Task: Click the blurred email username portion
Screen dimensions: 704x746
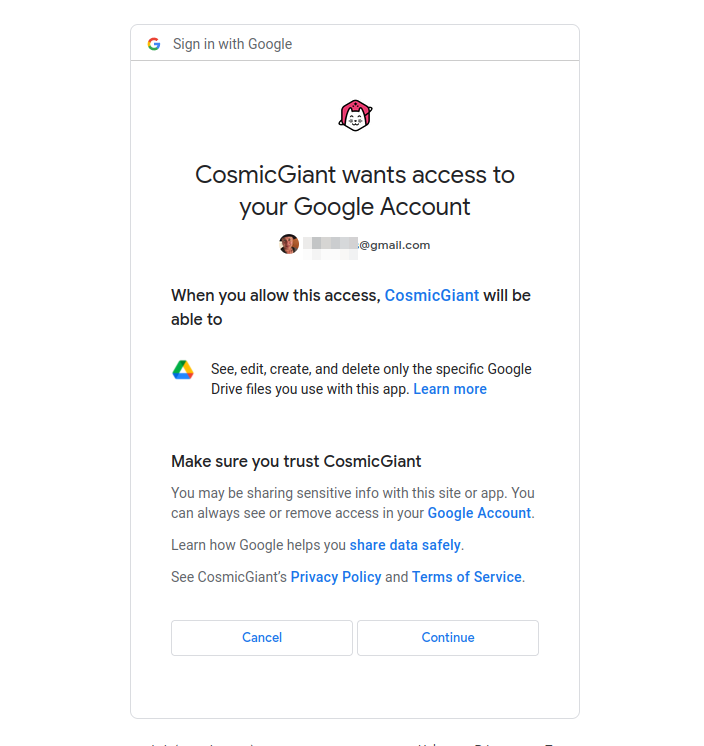Action: [x=330, y=245]
